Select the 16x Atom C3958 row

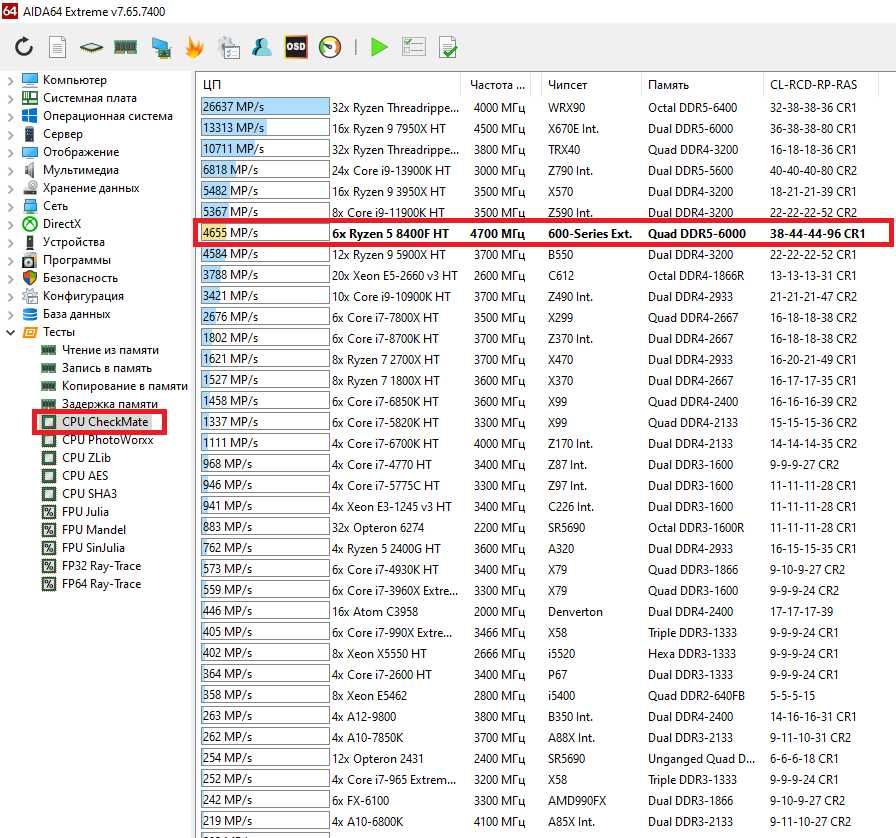(x=375, y=612)
